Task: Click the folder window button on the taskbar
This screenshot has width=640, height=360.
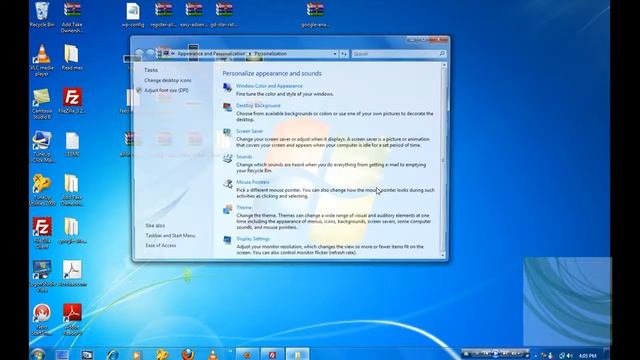Action: tap(297, 354)
